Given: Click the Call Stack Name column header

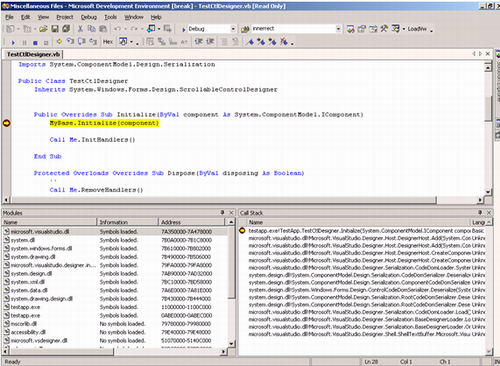Looking at the screenshot, I should (358, 222).
